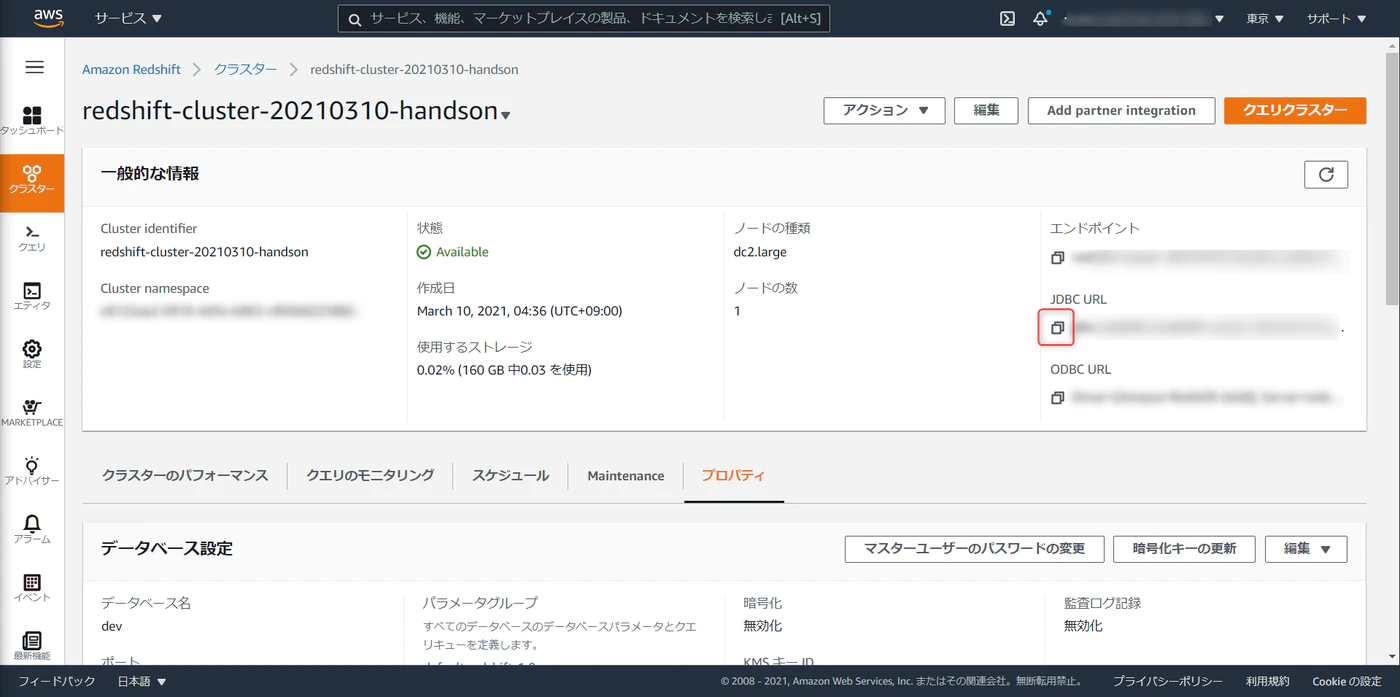The height and width of the screenshot is (697, 1400).
Task: Click the search magnifier icon
Action: [x=355, y=19]
